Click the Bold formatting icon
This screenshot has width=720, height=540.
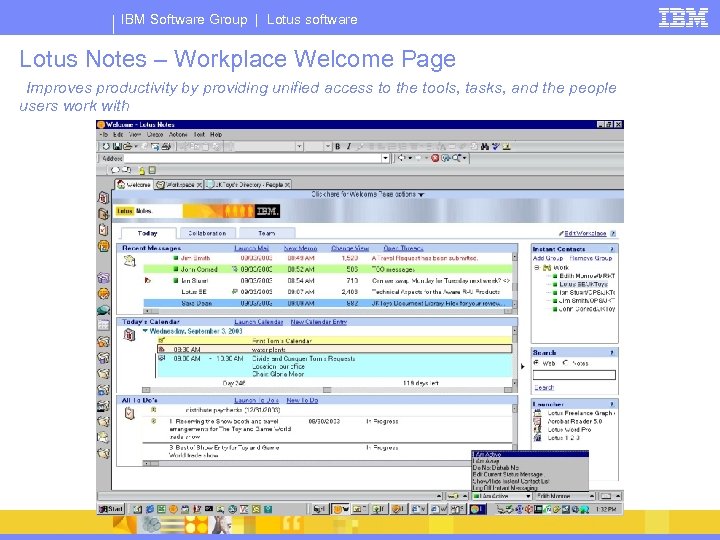pyautogui.click(x=338, y=146)
